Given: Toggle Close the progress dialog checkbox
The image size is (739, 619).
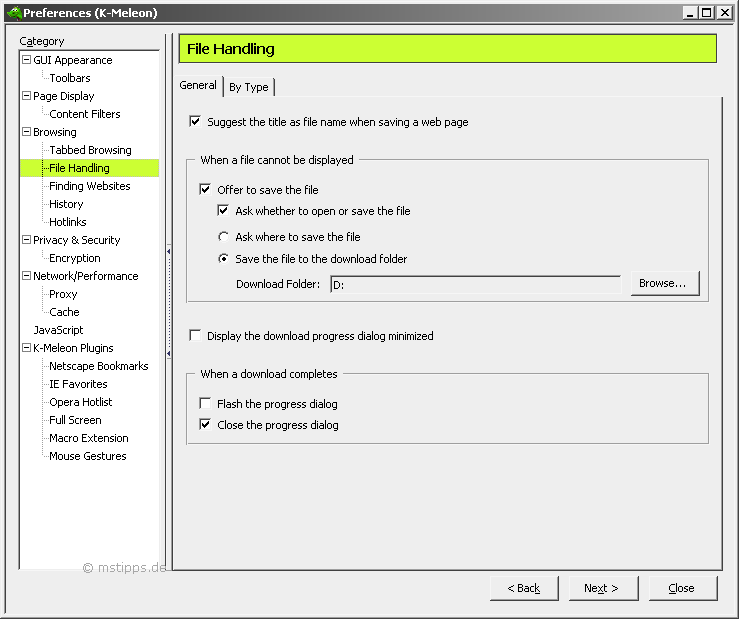Looking at the screenshot, I should click(205, 424).
